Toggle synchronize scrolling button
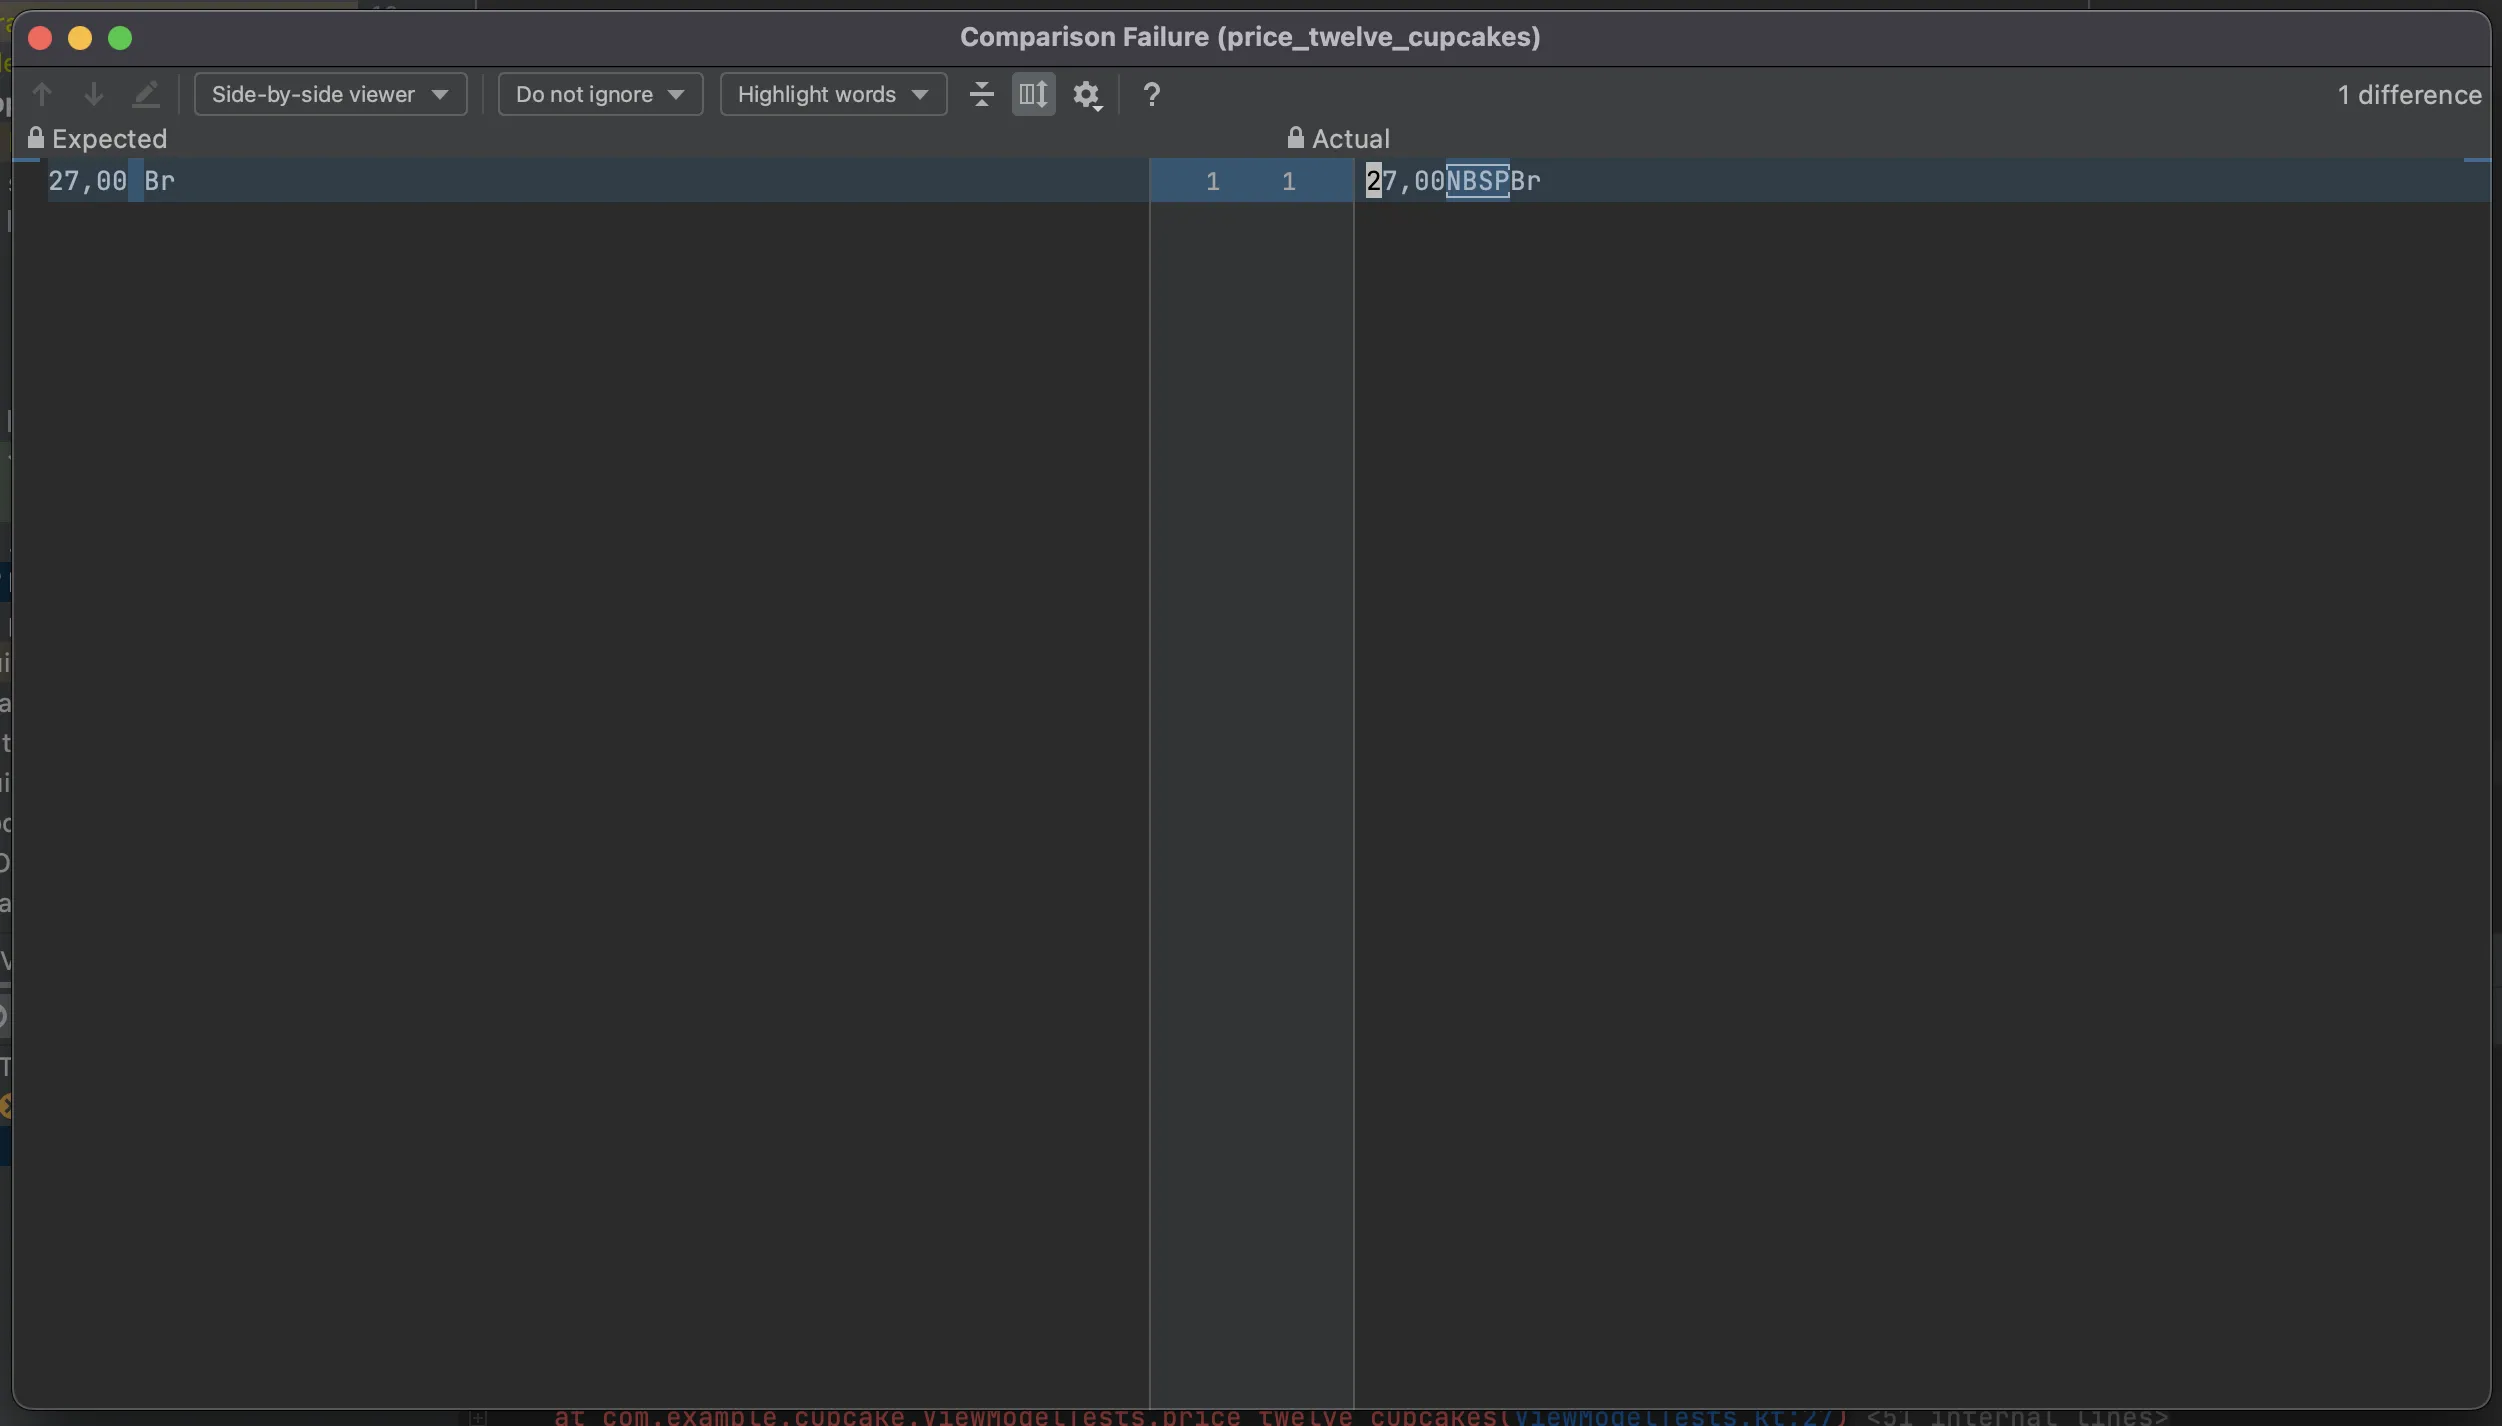The height and width of the screenshot is (1426, 2502). (1033, 94)
